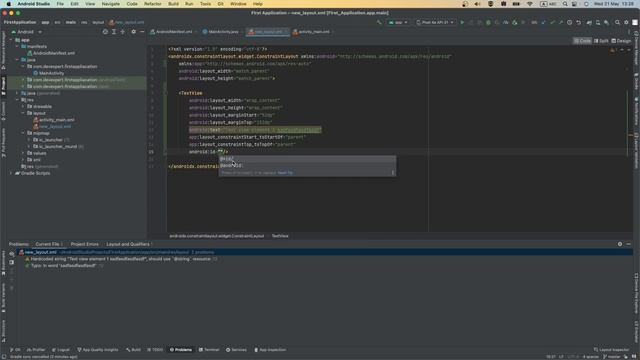Open the Pixel device selector dropdown

435,22
